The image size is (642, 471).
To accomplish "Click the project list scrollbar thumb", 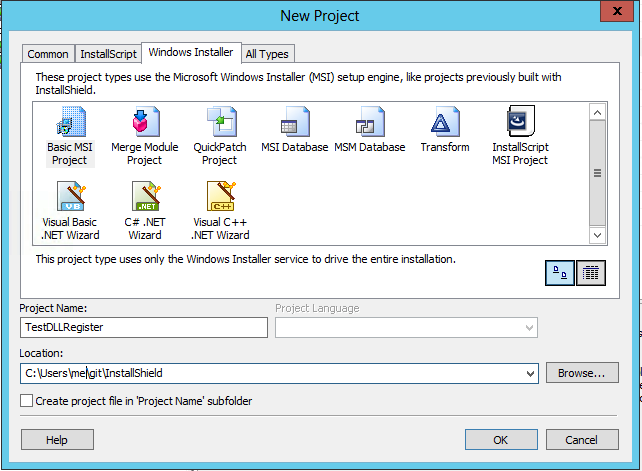I will (597, 173).
